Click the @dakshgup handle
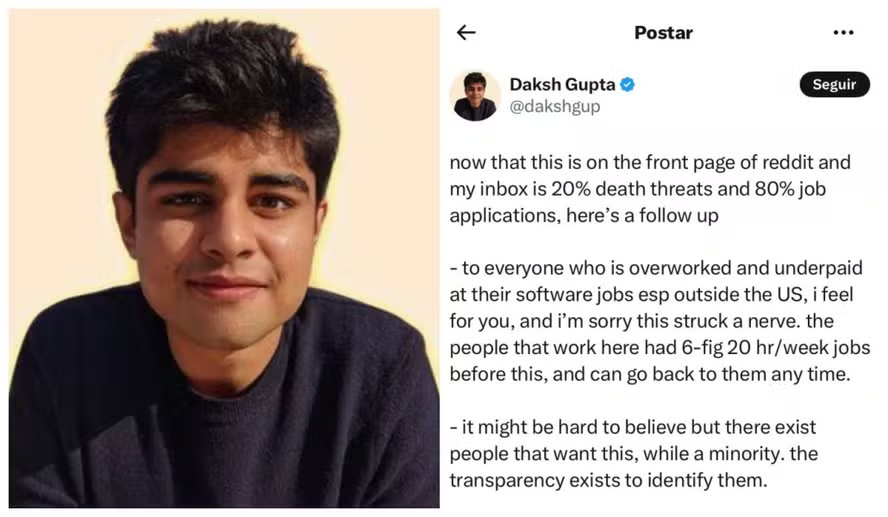This screenshot has width=888, height=517. coord(555,106)
